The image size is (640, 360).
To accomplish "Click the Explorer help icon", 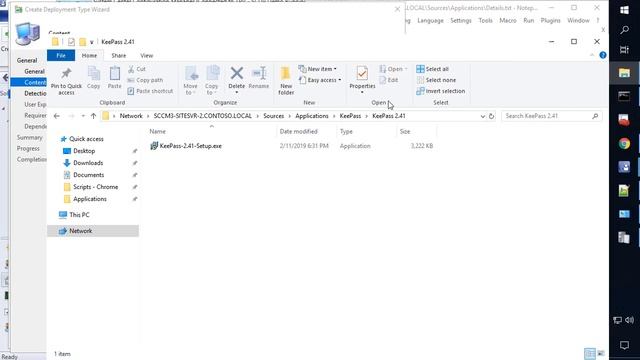I will [x=603, y=55].
